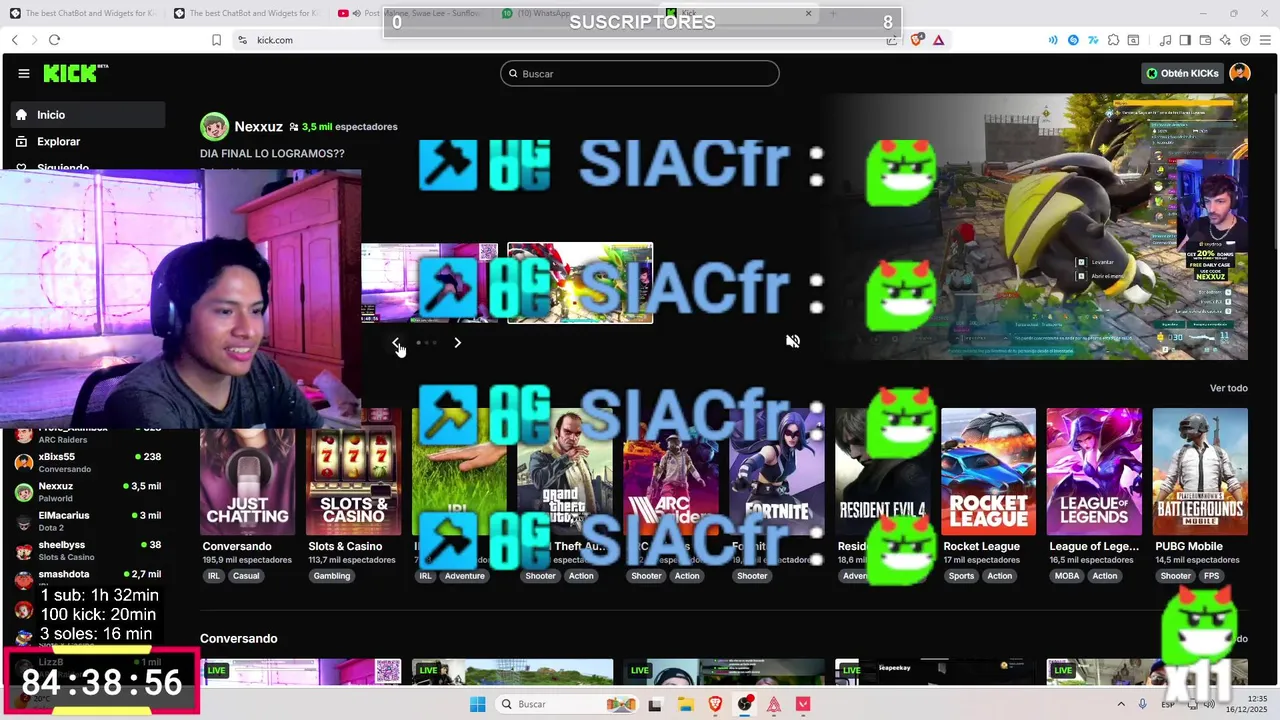The width and height of the screenshot is (1280, 720).
Task: Select the second carousel stream thumbnail
Action: tap(580, 283)
